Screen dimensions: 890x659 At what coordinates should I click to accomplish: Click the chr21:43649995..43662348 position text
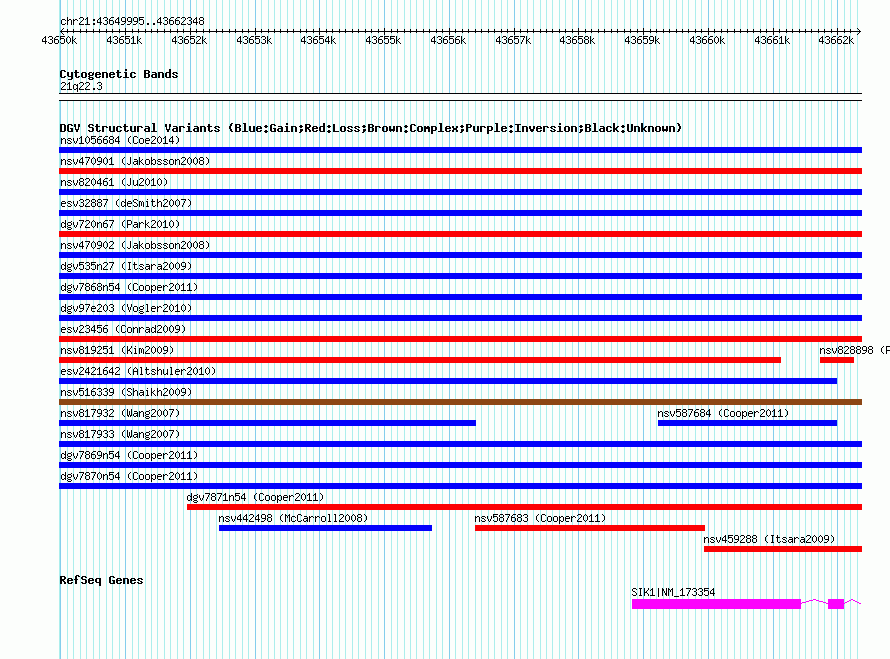coord(132,21)
